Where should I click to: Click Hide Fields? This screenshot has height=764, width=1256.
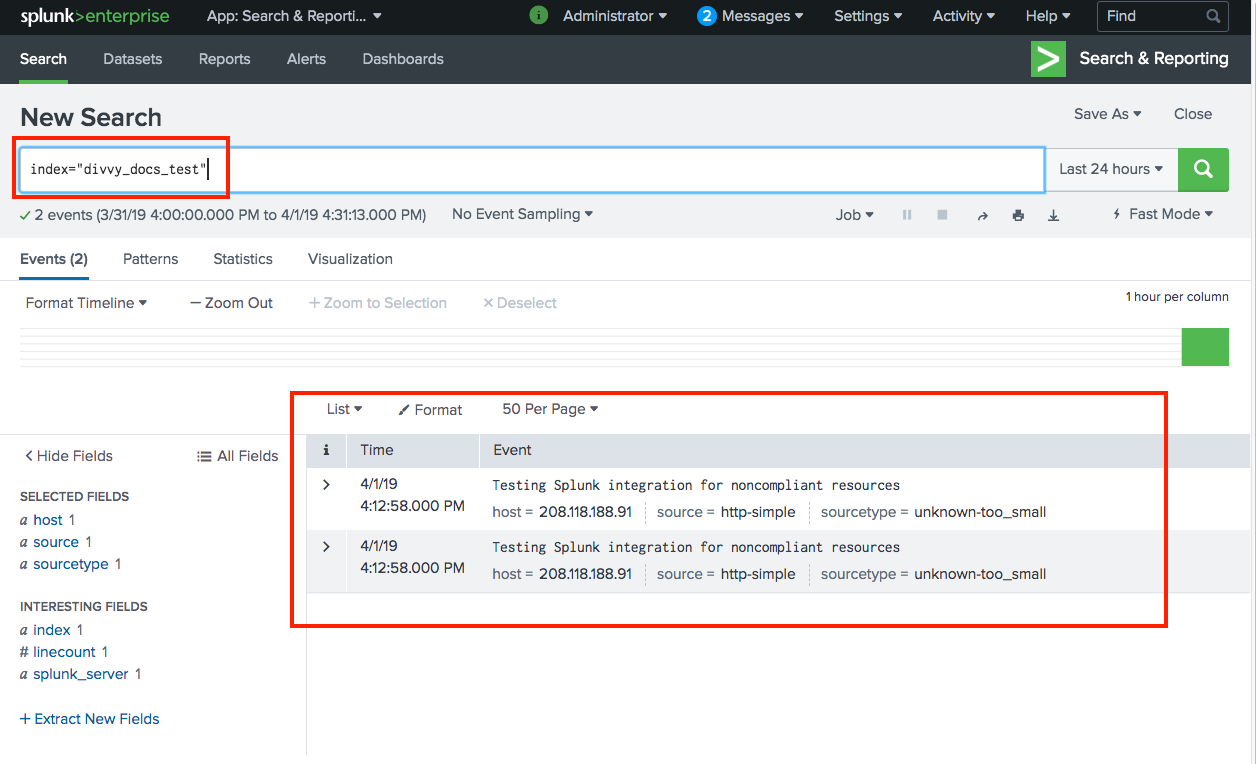point(68,456)
